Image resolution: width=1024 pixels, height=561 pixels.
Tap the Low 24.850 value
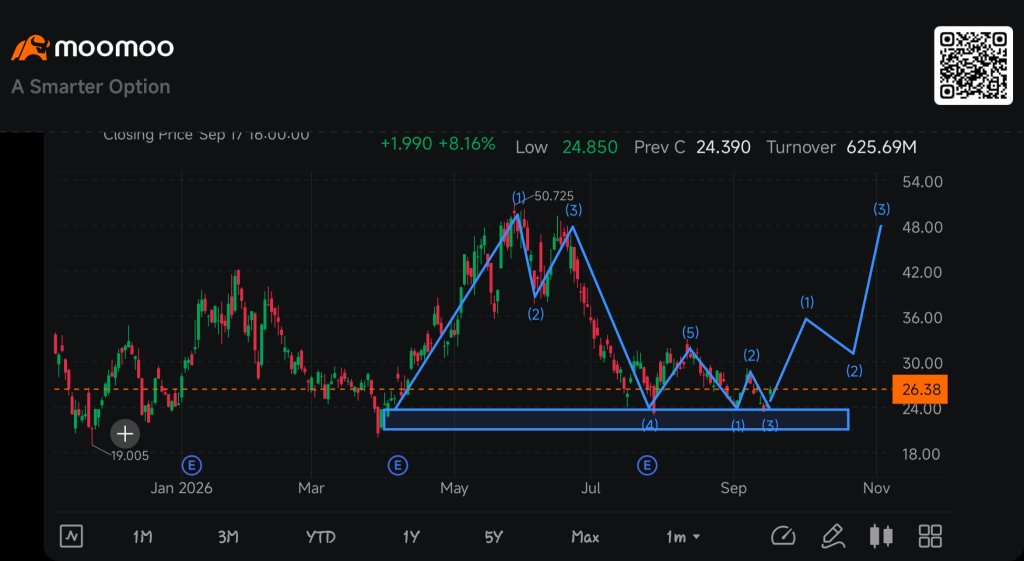(x=566, y=147)
